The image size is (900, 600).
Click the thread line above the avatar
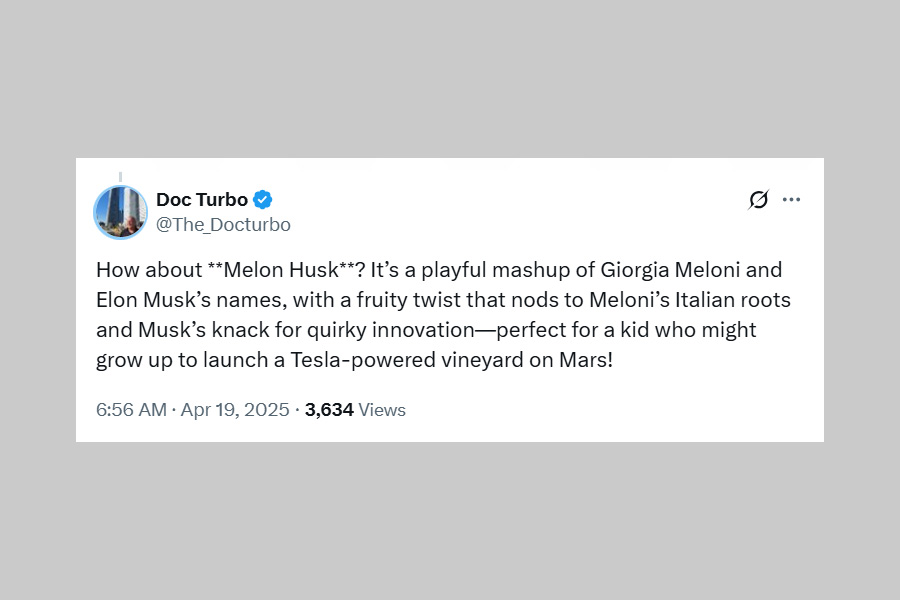(x=121, y=176)
